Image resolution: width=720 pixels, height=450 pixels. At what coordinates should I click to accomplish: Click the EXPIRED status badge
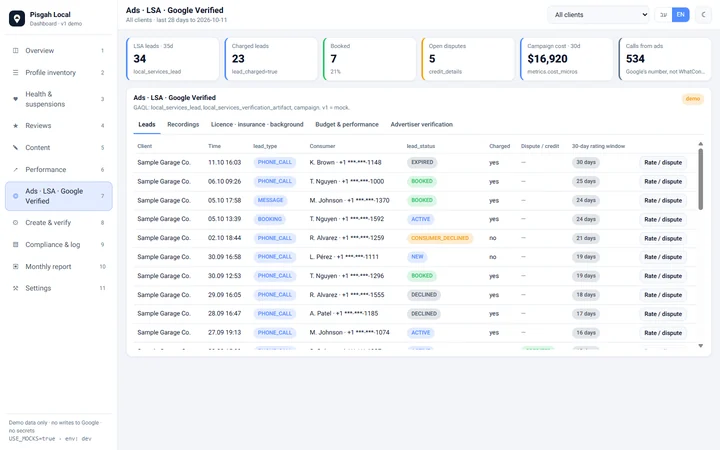[x=422, y=163]
